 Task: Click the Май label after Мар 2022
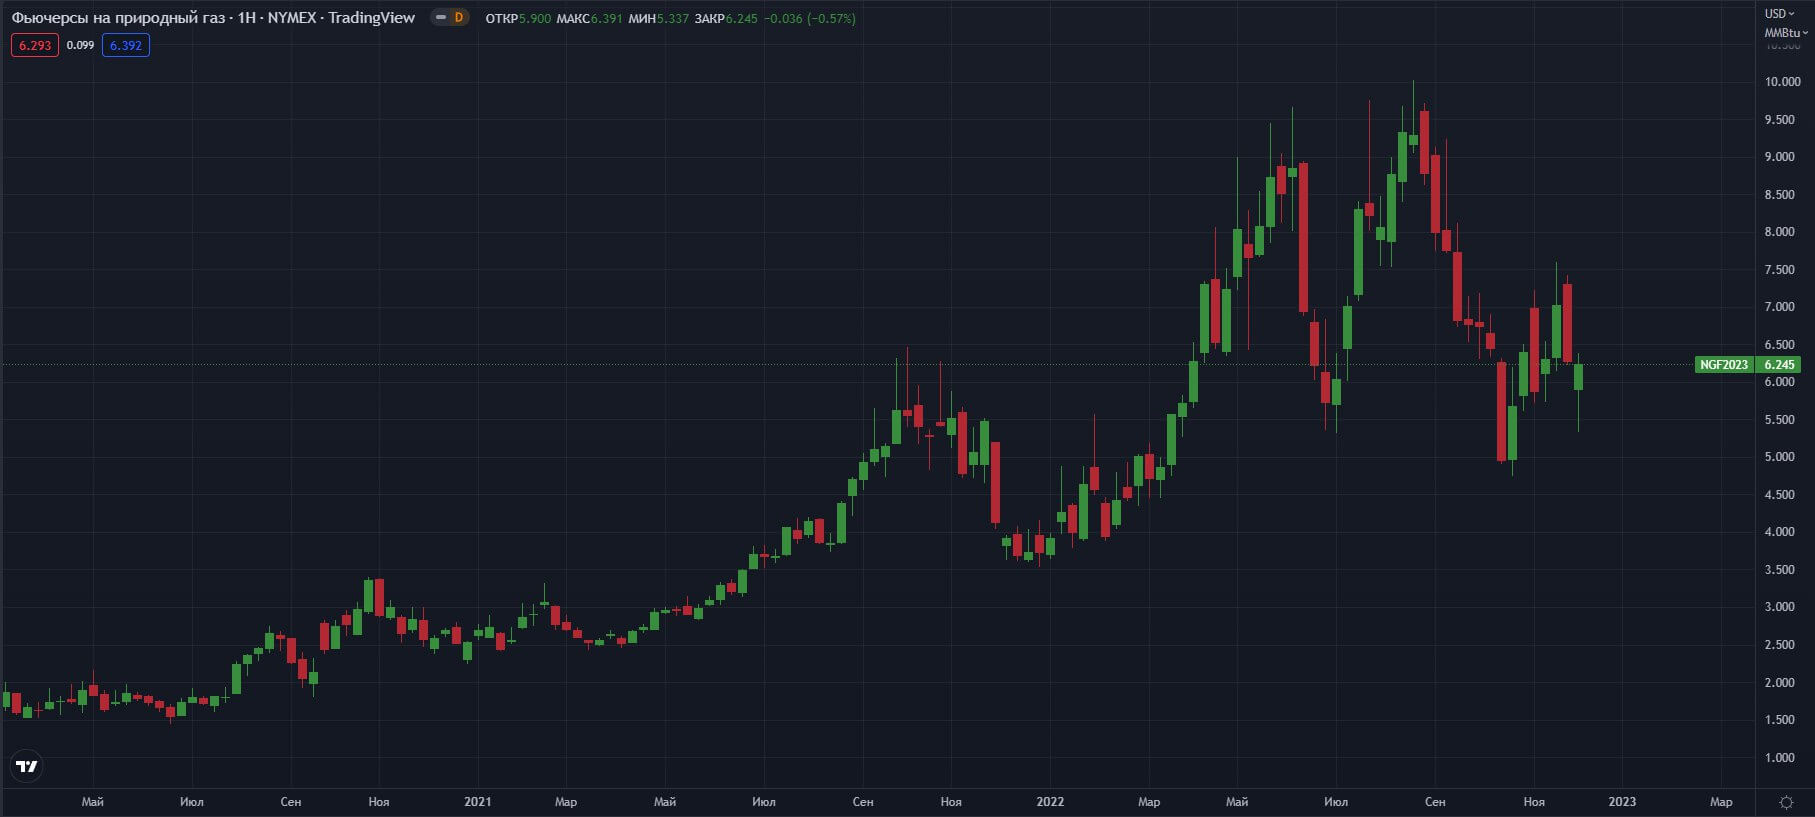(1237, 802)
